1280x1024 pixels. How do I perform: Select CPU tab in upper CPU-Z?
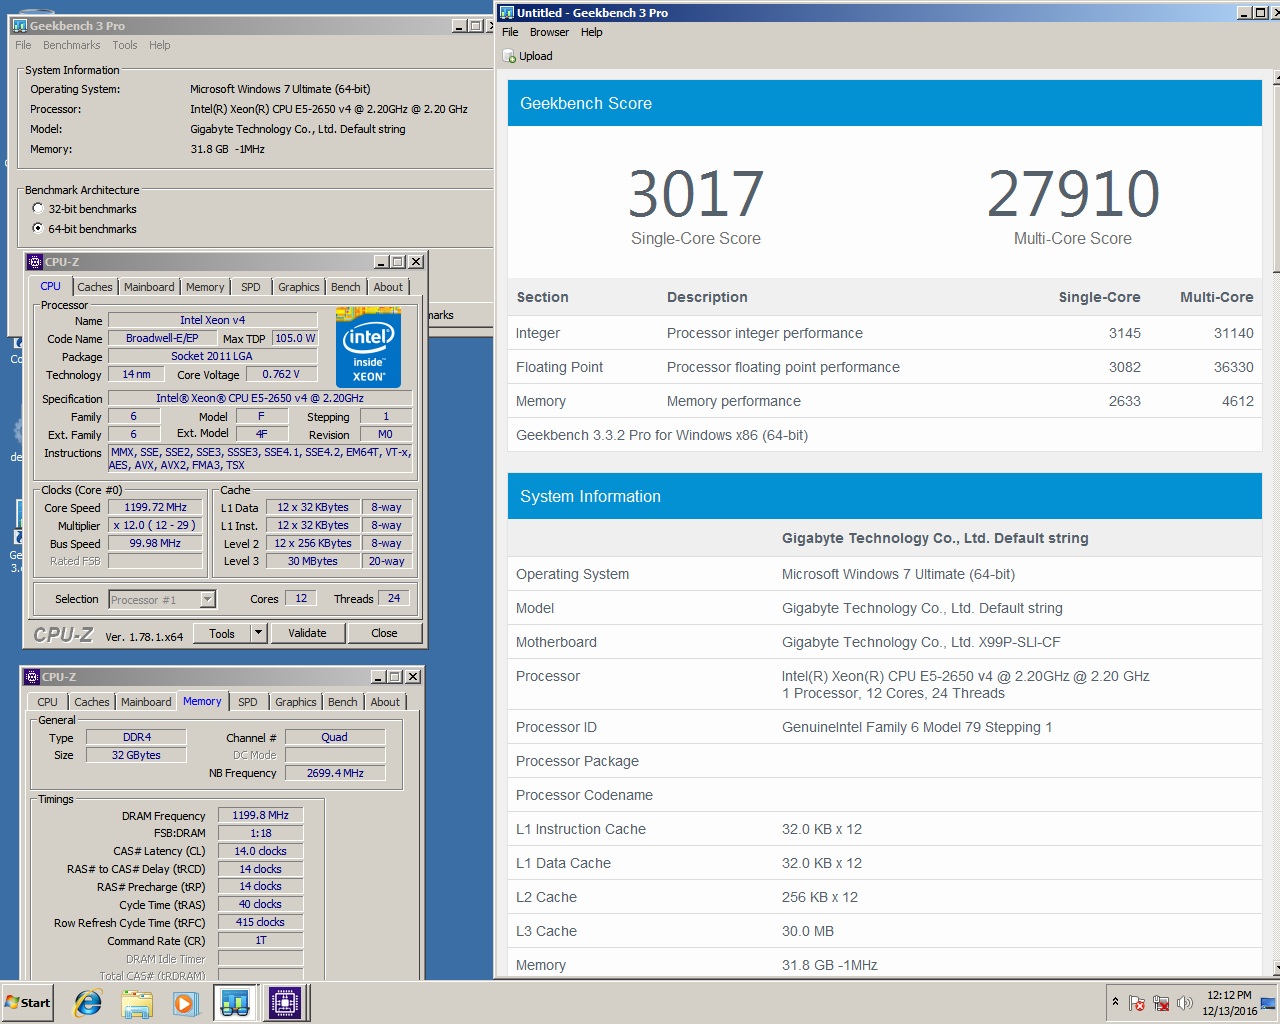tap(51, 286)
